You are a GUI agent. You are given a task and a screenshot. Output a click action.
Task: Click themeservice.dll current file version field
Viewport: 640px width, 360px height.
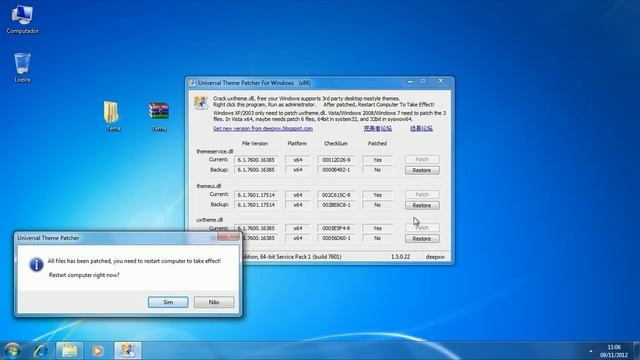pyautogui.click(x=256, y=160)
